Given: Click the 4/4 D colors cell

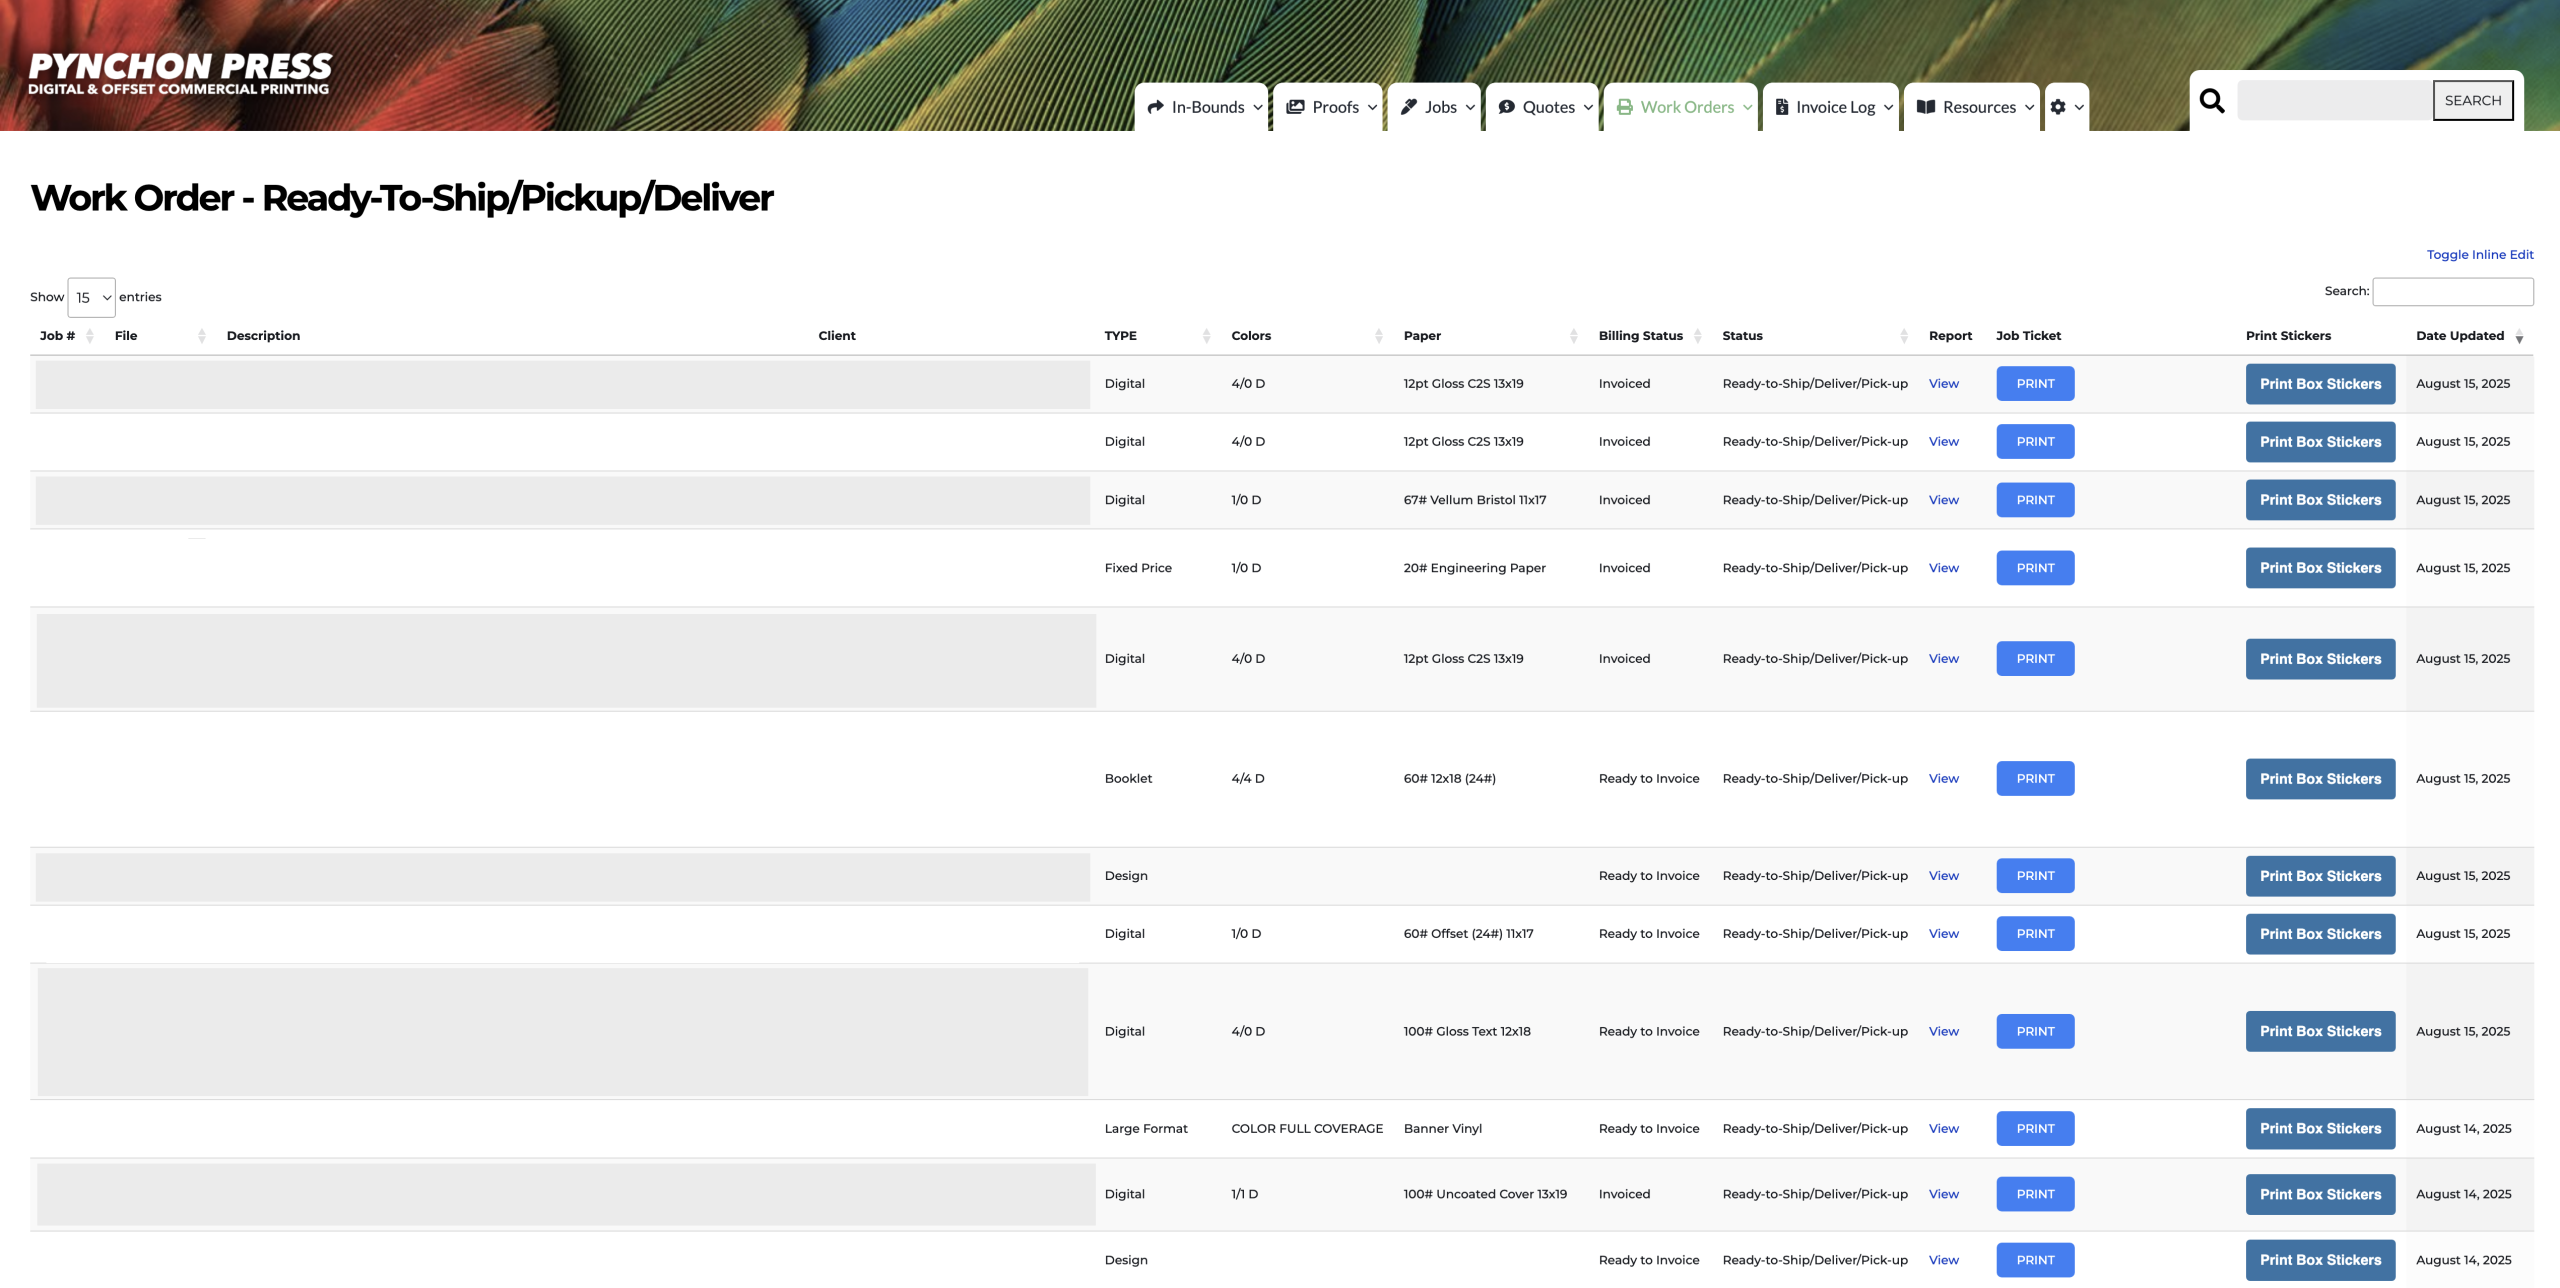Looking at the screenshot, I should pos(1247,779).
